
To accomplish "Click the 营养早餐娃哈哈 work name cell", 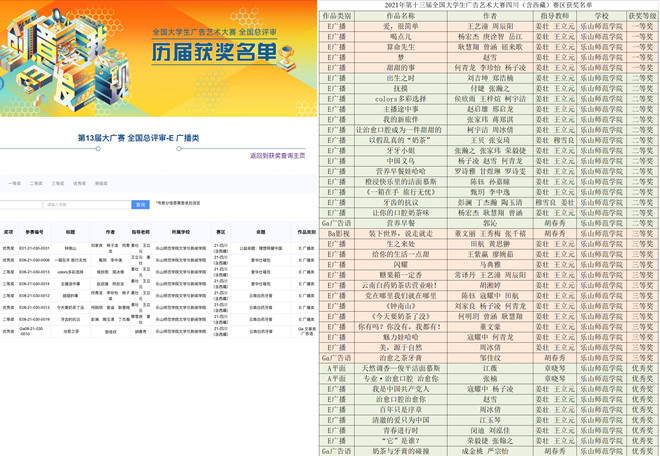I will (x=401, y=171).
